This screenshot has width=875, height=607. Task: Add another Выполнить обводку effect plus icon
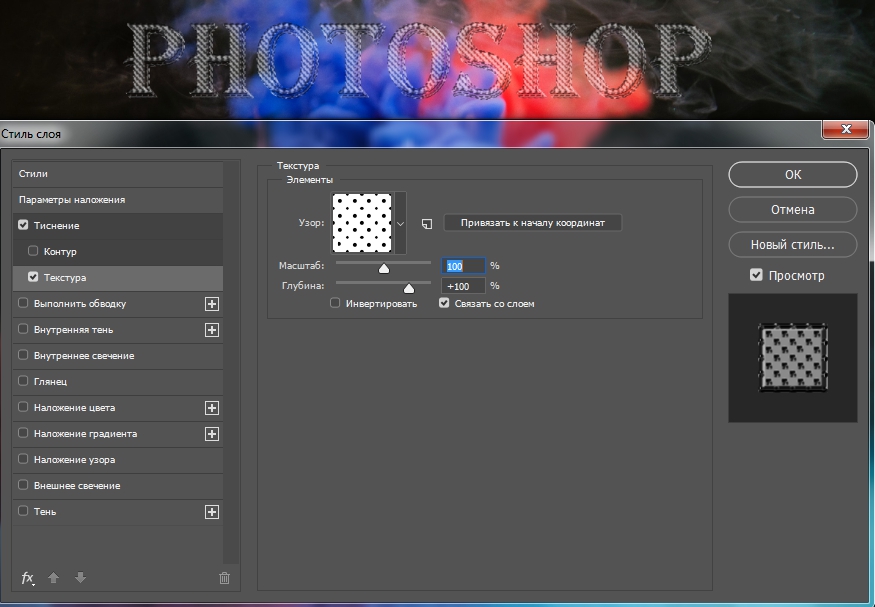tap(211, 304)
